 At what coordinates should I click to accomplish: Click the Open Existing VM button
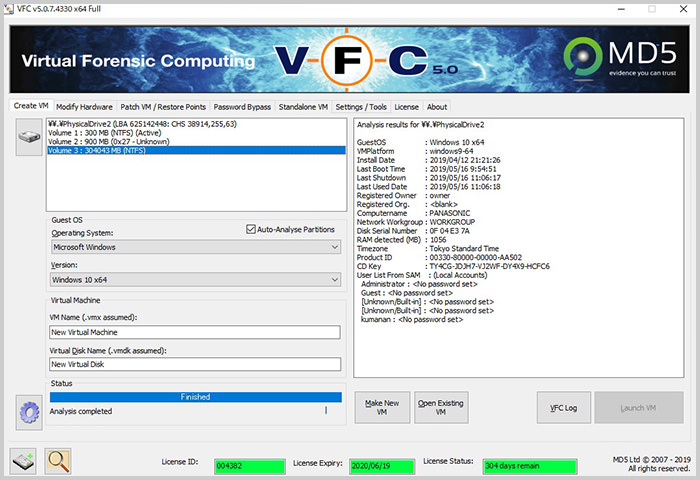pyautogui.click(x=440, y=408)
